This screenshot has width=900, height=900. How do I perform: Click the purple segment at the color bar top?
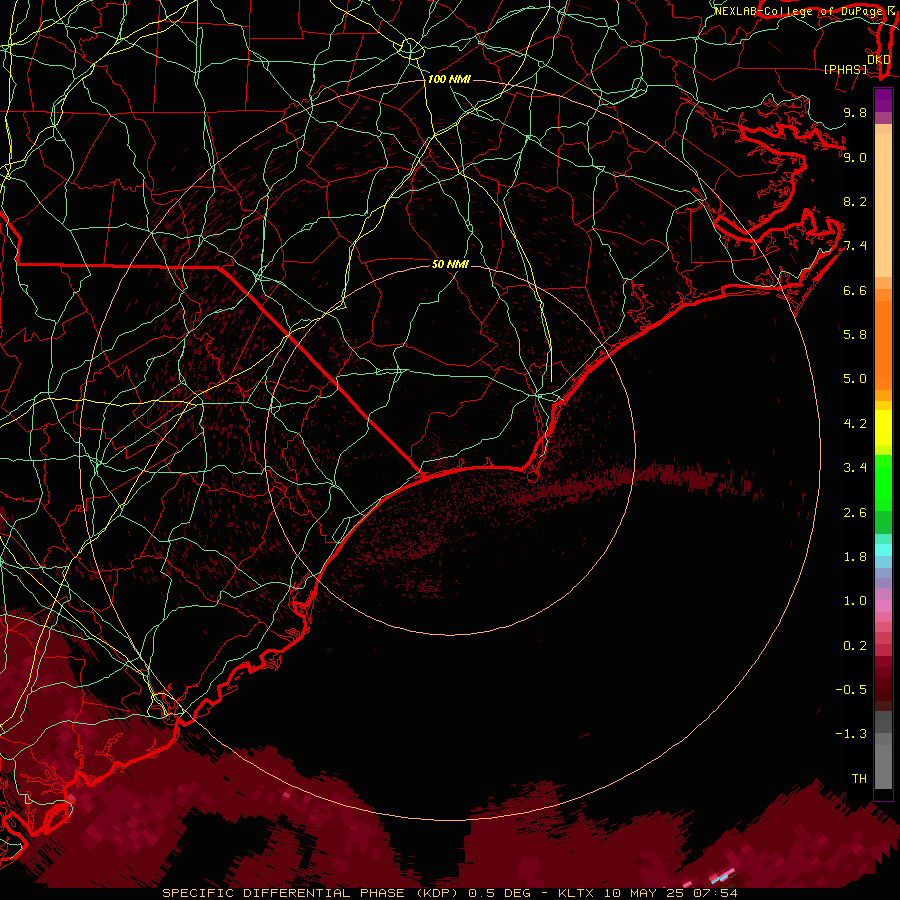point(883,101)
